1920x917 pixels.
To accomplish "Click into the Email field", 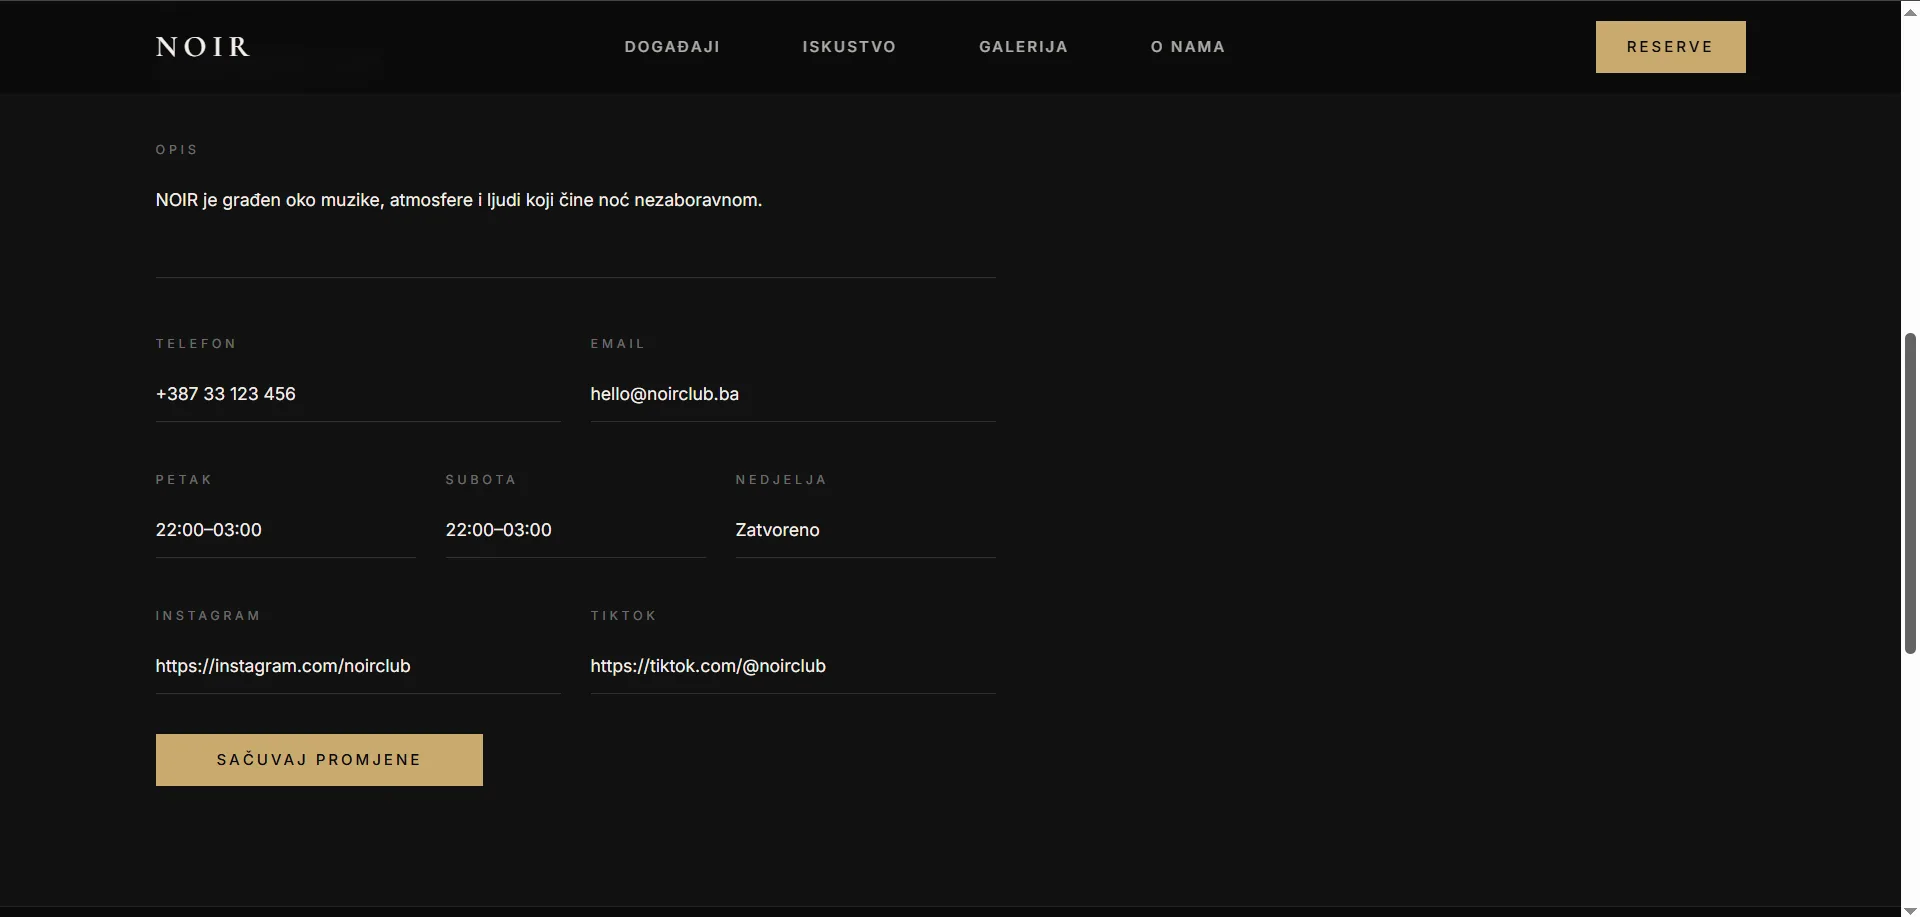I will pos(793,394).
